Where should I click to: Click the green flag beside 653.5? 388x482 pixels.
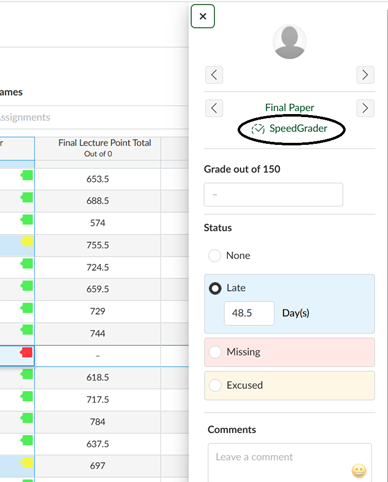(x=27, y=175)
